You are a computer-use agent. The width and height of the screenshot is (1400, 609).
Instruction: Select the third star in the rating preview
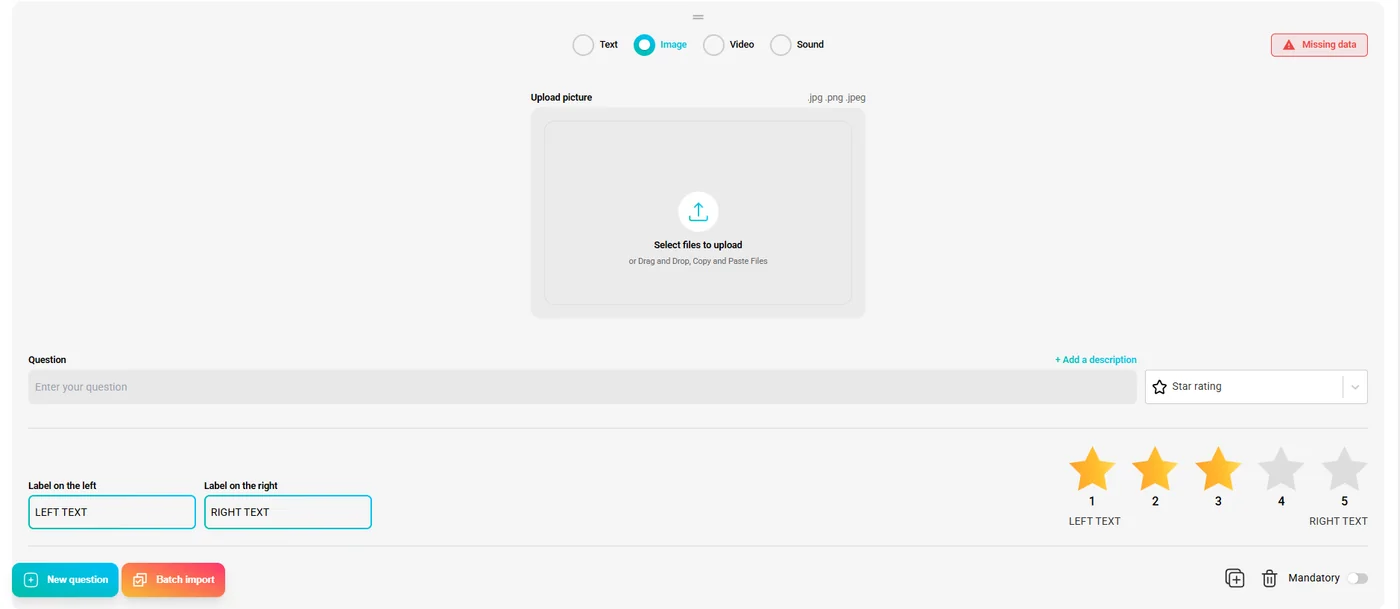point(1218,467)
